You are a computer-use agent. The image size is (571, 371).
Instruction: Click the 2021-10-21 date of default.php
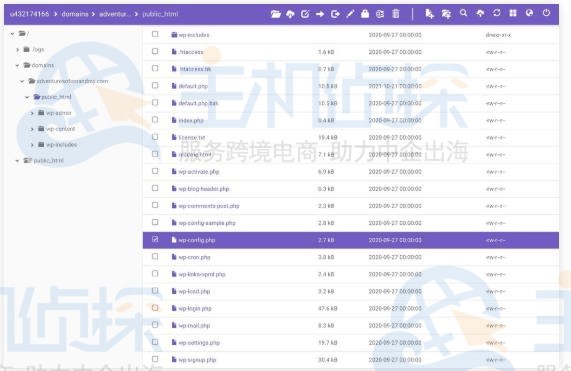(x=395, y=86)
